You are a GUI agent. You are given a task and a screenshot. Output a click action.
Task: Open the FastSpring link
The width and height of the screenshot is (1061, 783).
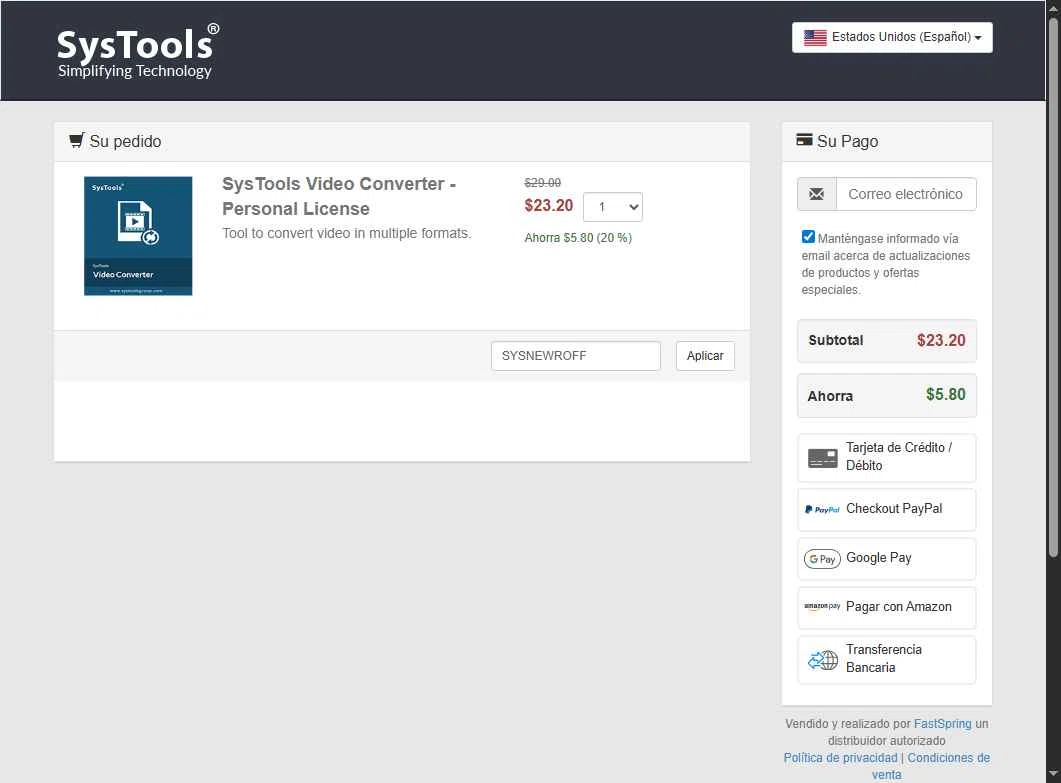(943, 723)
